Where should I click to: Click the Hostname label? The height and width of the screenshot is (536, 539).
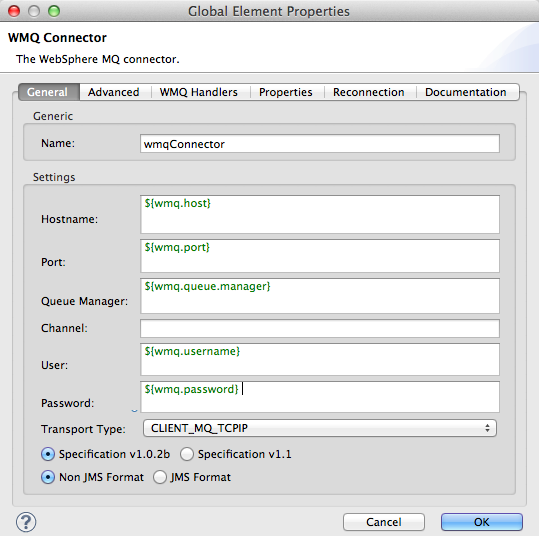(69, 219)
